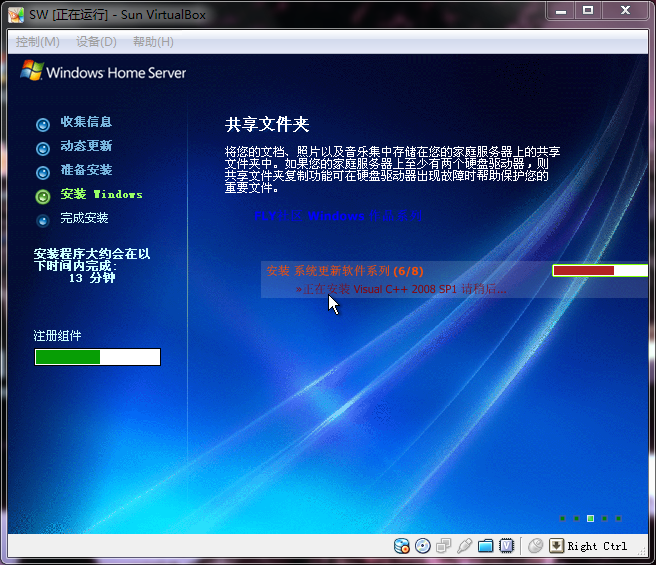Click the 安装 Windows step label

(x=101, y=194)
